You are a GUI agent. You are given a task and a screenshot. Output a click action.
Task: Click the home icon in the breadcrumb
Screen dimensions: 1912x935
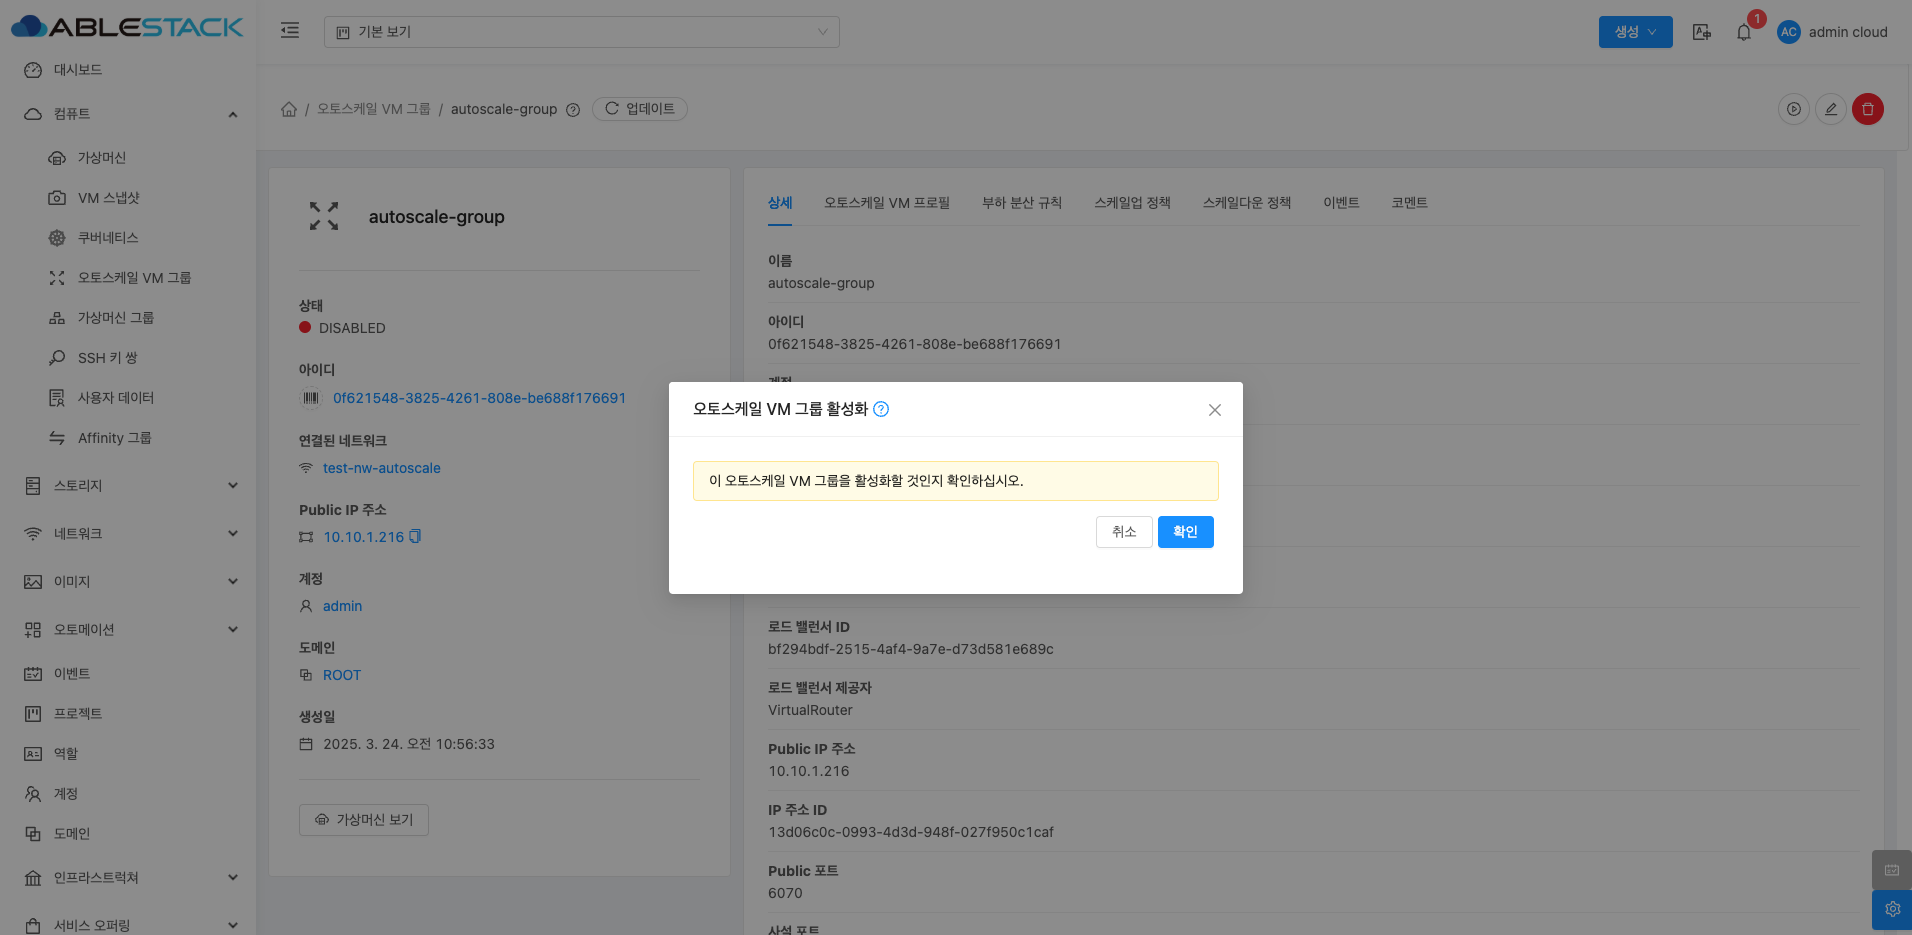289,109
